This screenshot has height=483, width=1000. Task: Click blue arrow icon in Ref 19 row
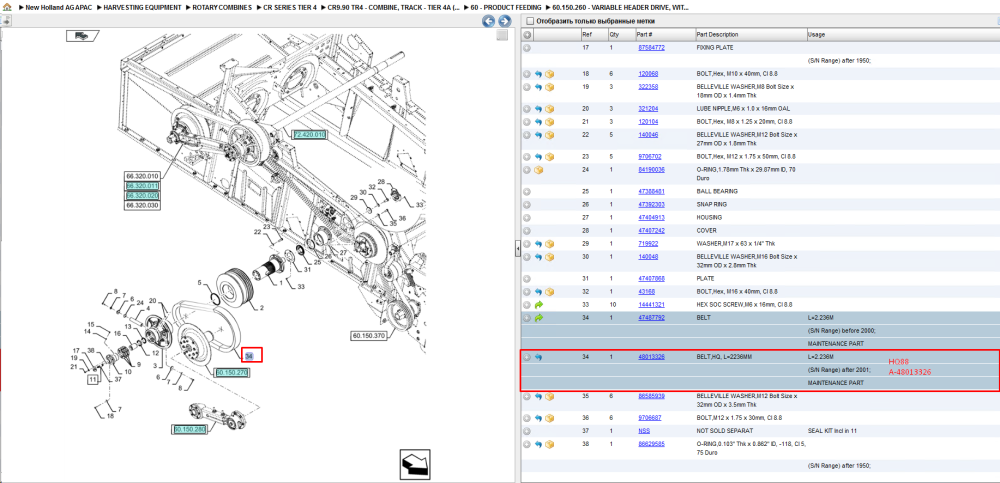coord(538,87)
